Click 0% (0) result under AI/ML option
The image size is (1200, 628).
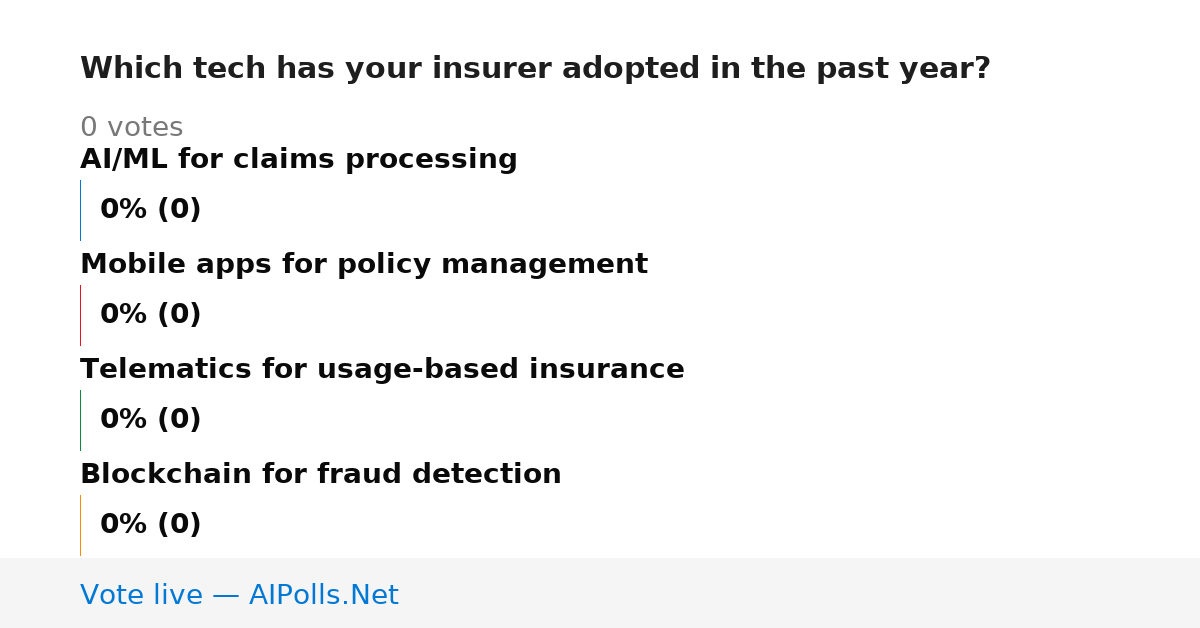[x=150, y=210]
